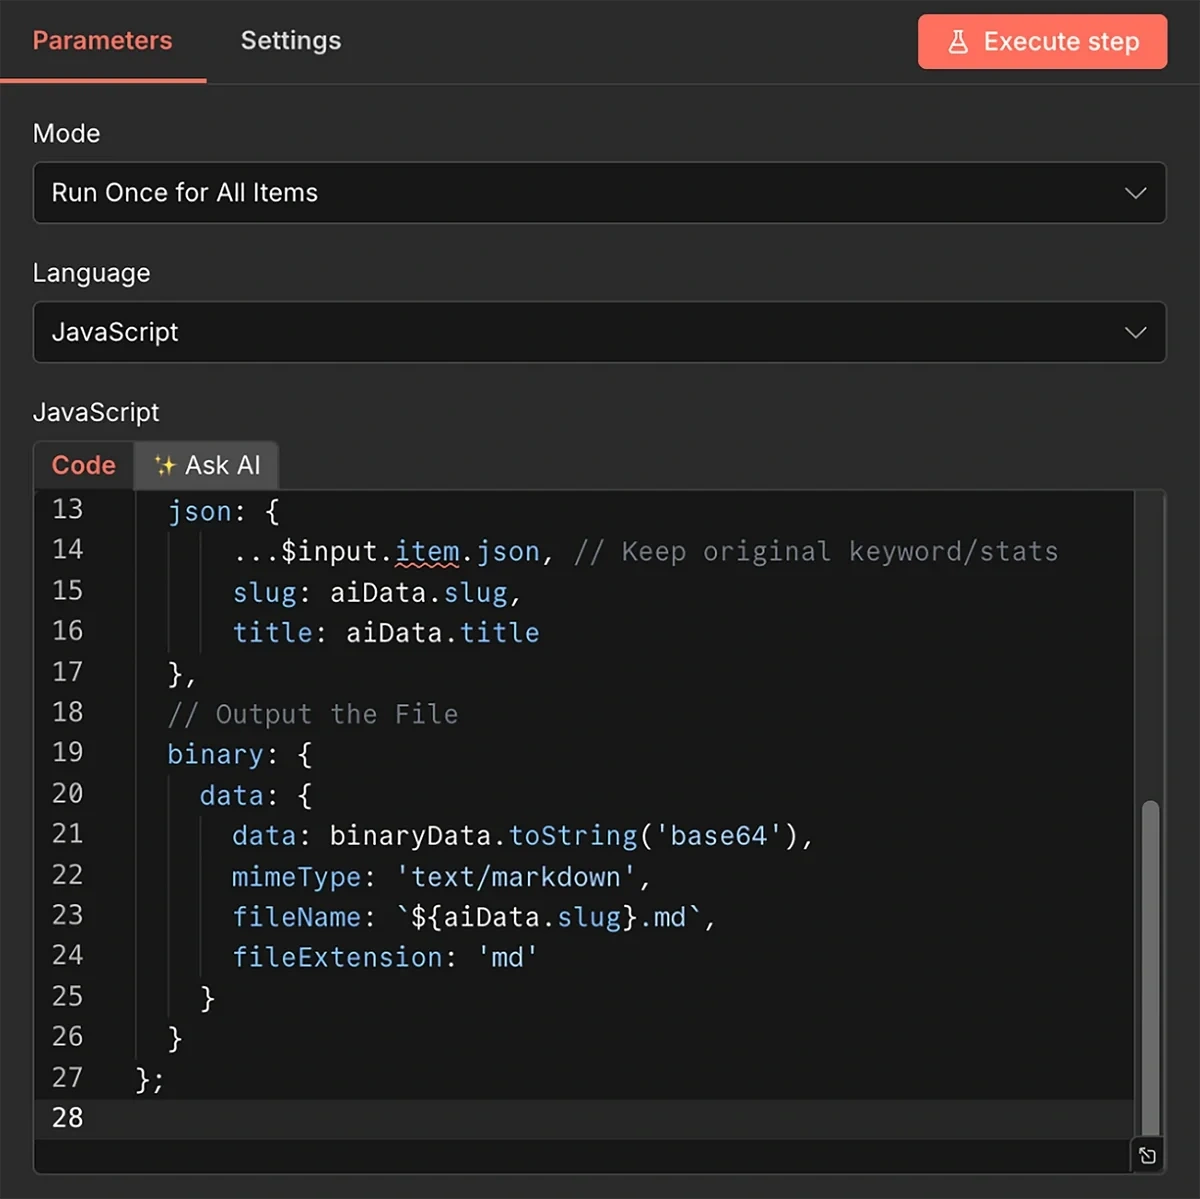The image size is (1200, 1199).
Task: Click the chevron on the Mode dropdown
Action: [1136, 192]
